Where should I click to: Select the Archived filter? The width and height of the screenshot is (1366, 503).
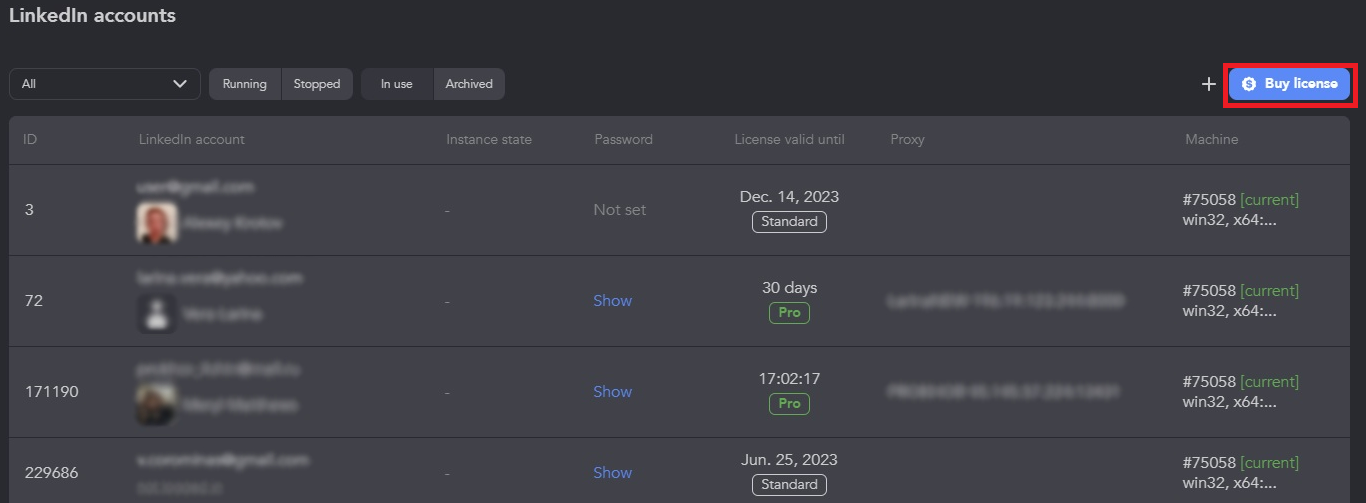pyautogui.click(x=469, y=84)
